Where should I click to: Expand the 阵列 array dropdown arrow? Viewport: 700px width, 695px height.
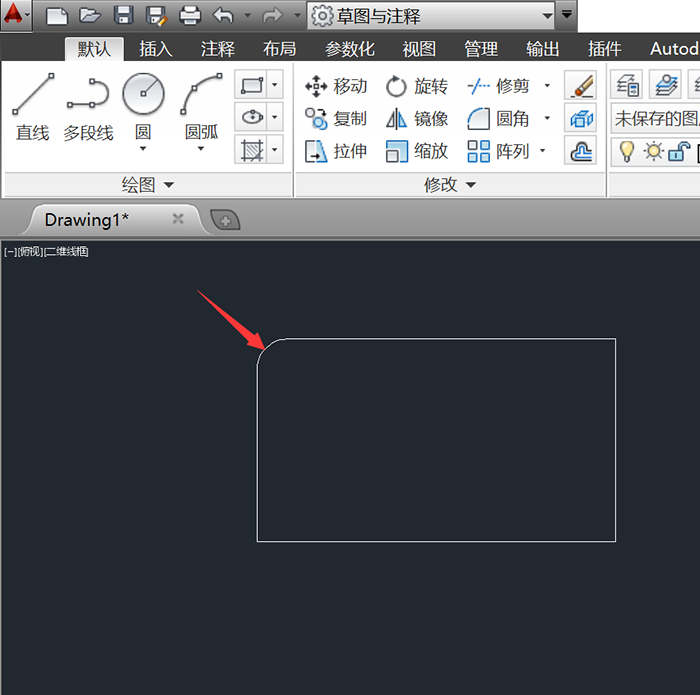click(543, 151)
